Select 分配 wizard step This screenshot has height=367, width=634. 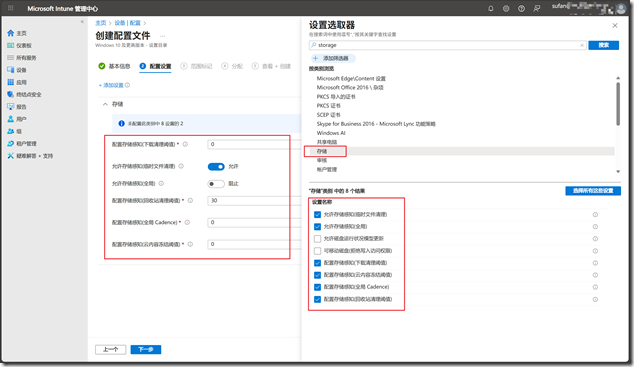232,66
